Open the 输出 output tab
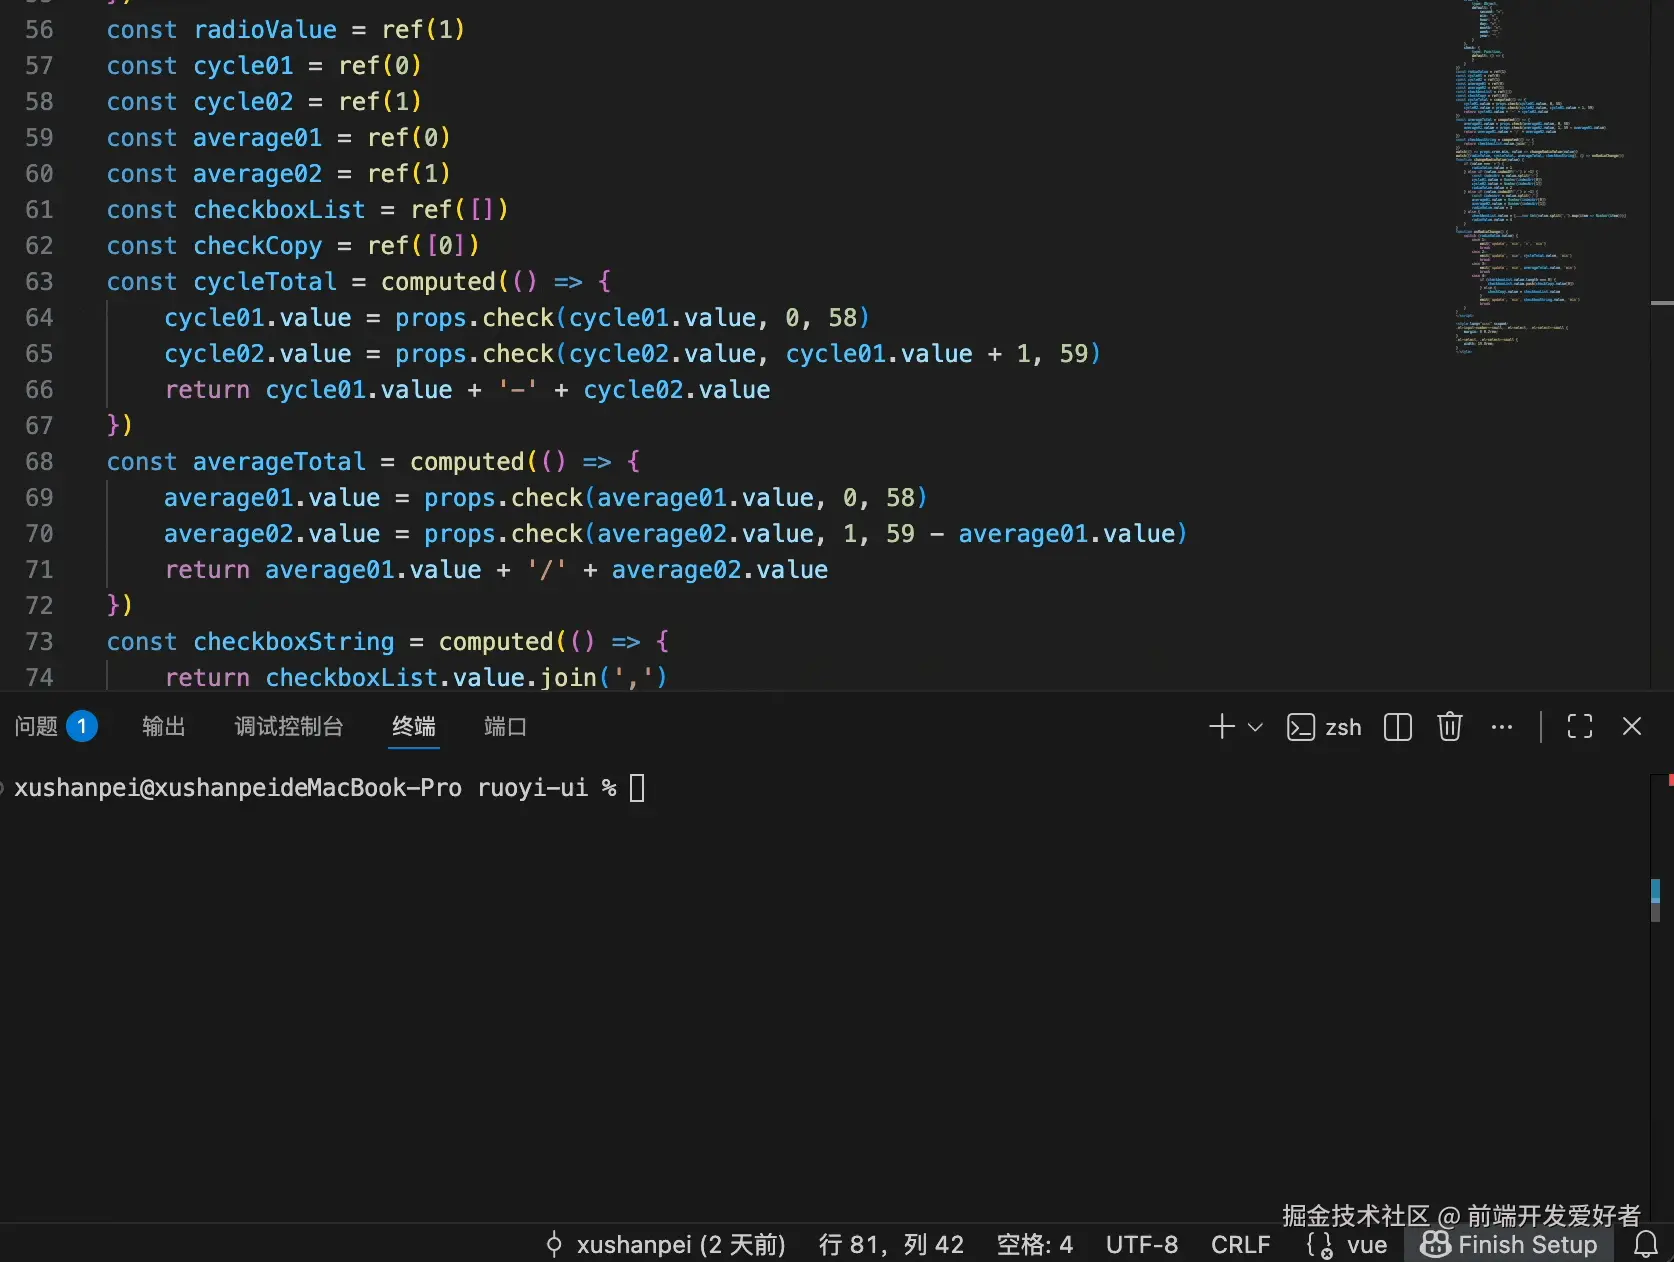Screen dimensions: 1674x1262 click(164, 727)
